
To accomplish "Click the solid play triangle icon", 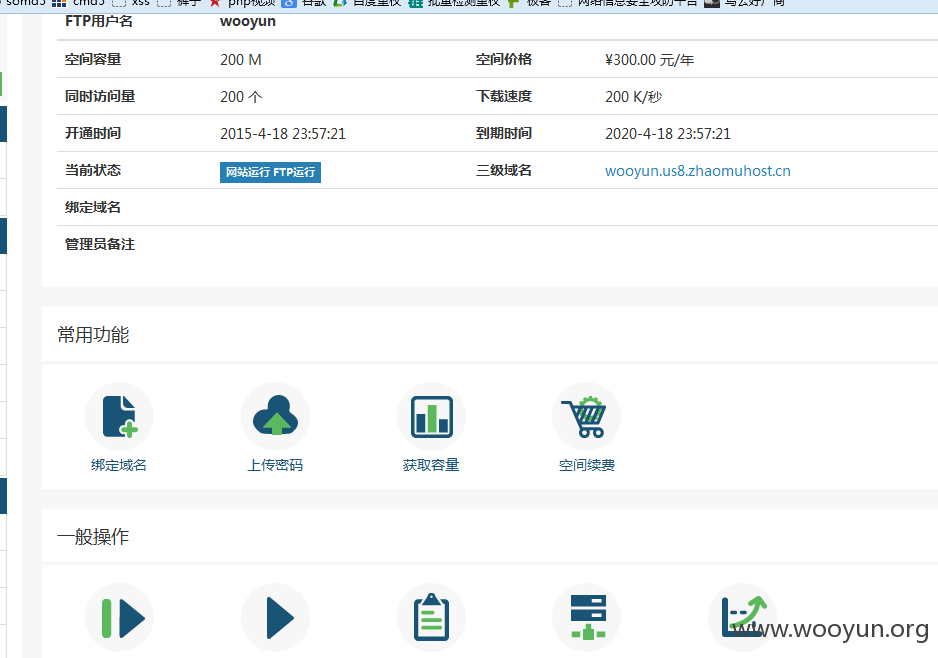I will click(275, 618).
